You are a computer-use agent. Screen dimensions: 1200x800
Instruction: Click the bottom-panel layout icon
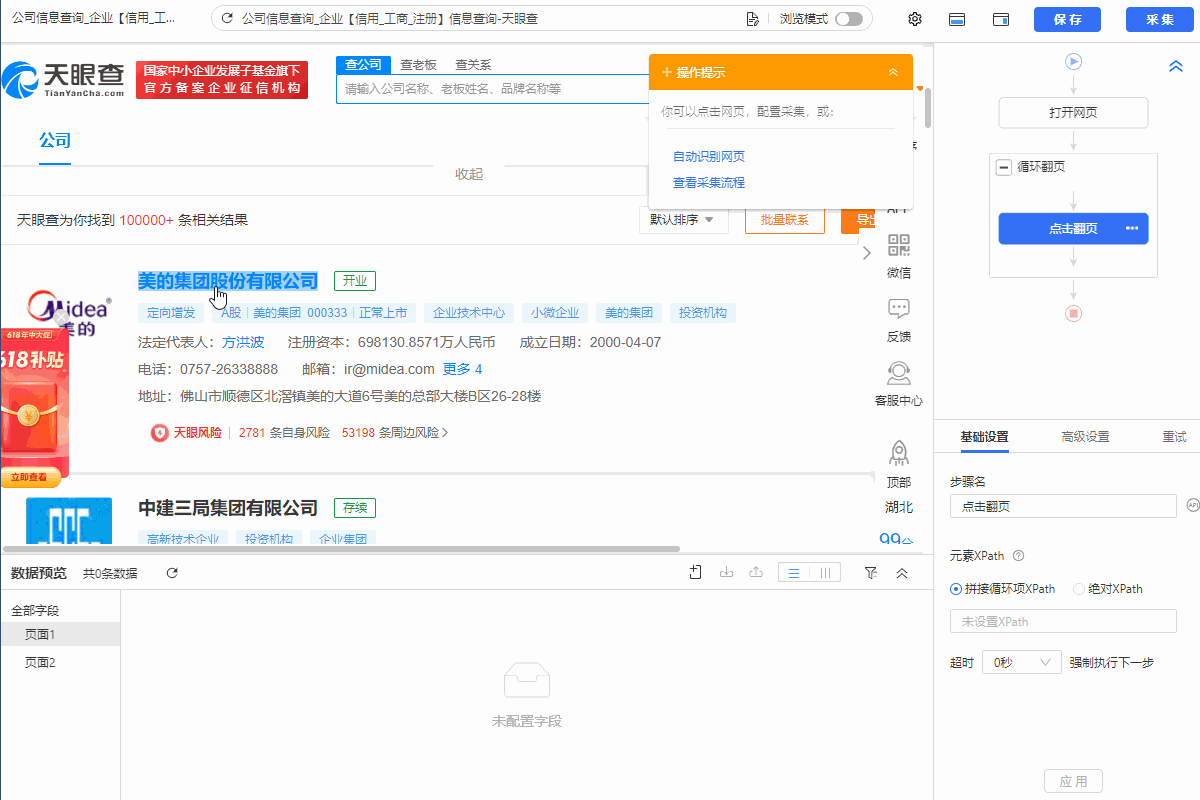tap(957, 19)
